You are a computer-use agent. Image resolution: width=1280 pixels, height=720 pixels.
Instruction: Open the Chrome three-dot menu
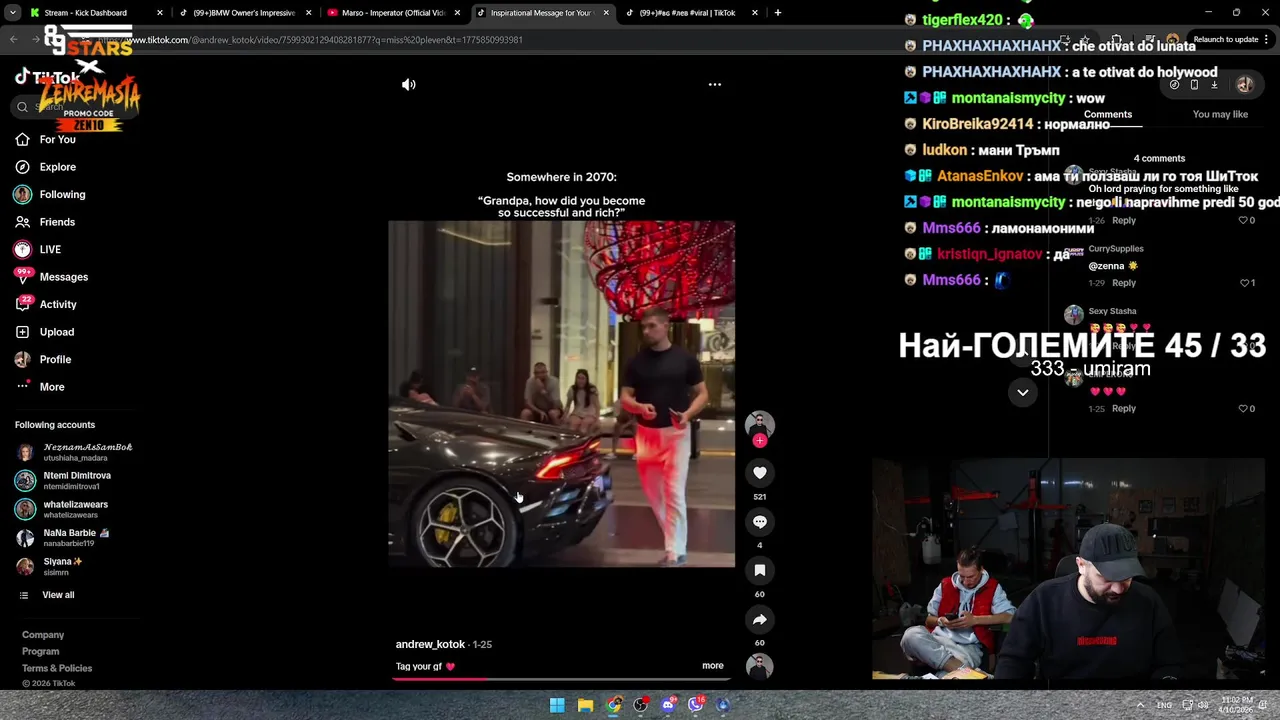[x=1268, y=40]
